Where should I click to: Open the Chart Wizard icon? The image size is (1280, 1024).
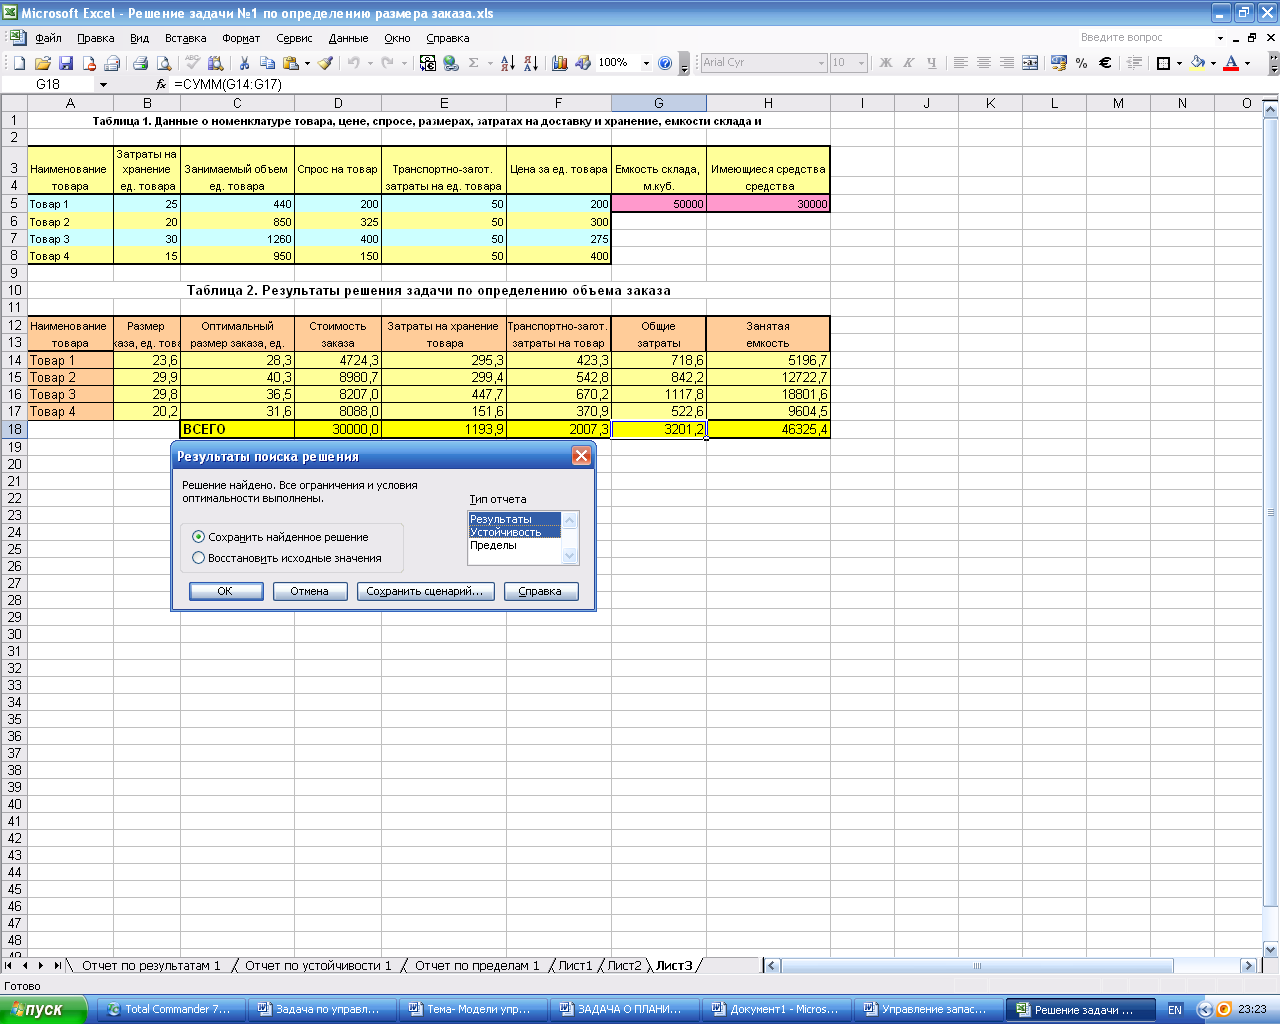560,63
